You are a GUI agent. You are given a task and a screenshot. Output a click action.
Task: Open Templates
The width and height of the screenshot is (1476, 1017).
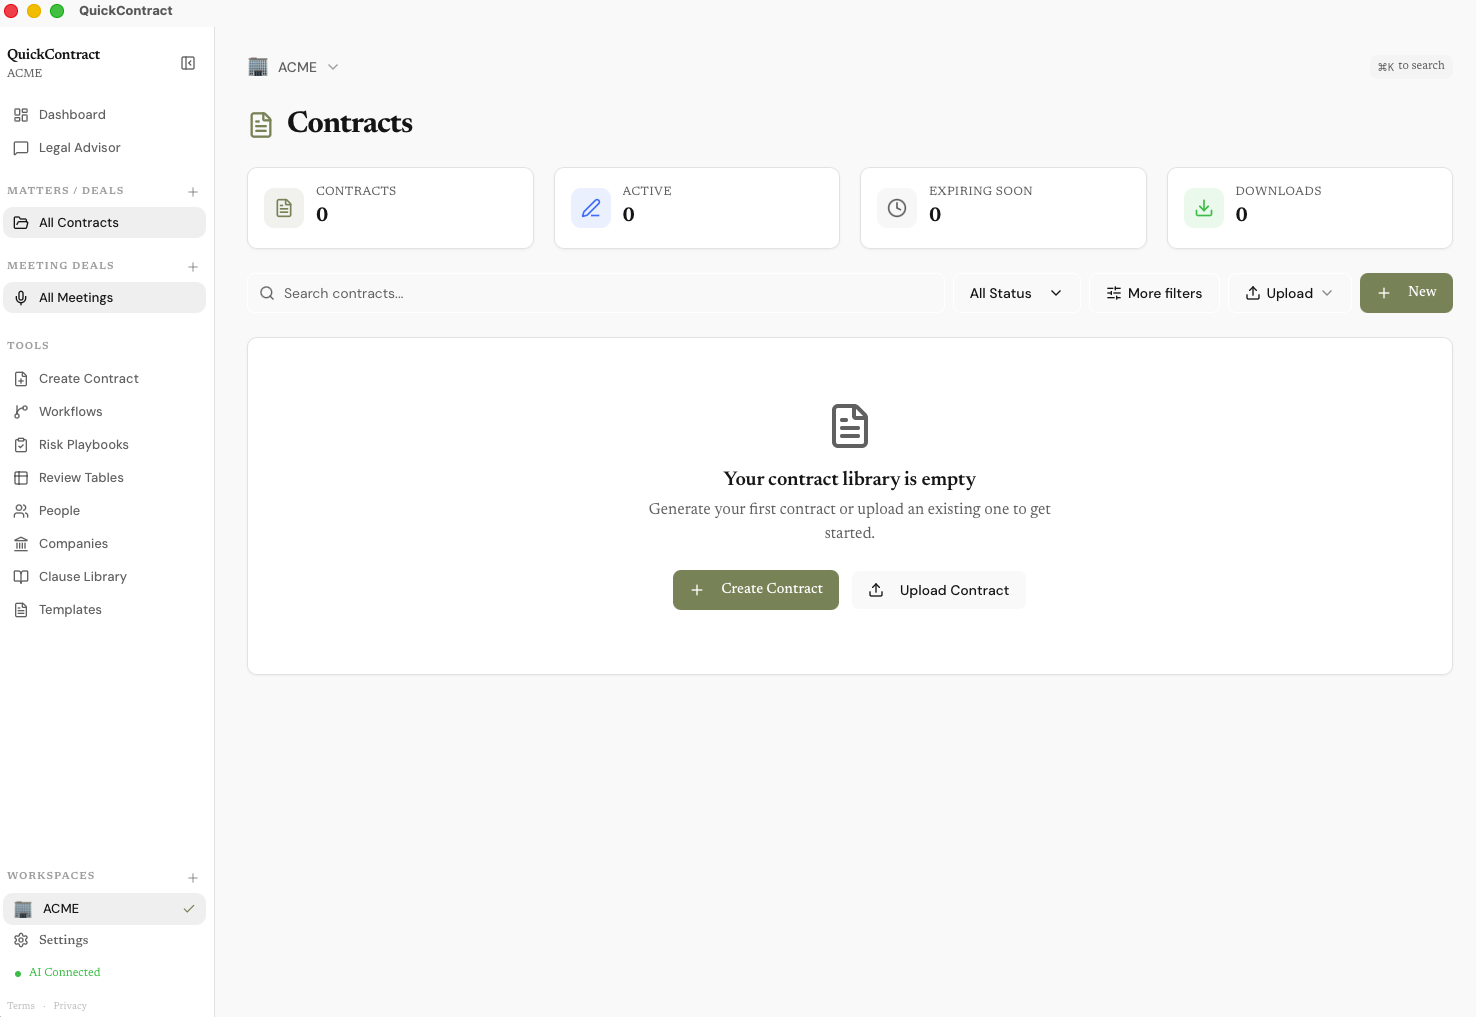point(104,610)
